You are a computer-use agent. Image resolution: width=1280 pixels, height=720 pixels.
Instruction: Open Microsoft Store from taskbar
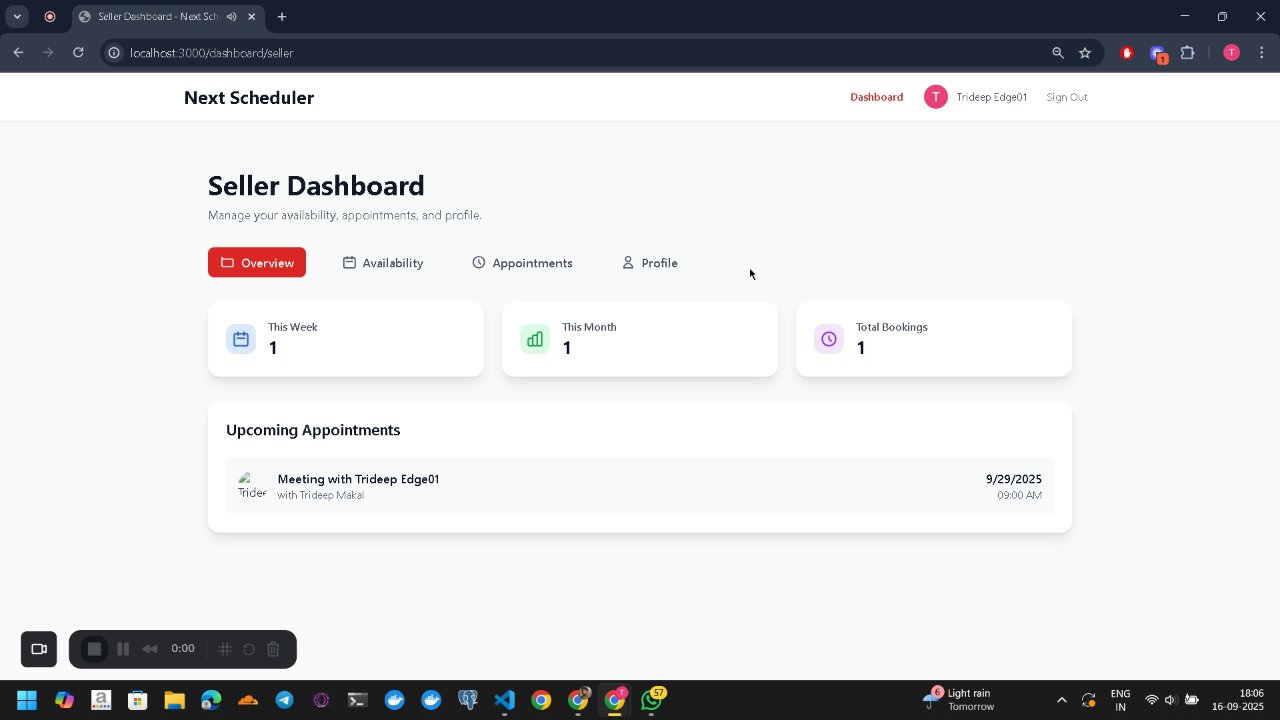click(x=138, y=700)
